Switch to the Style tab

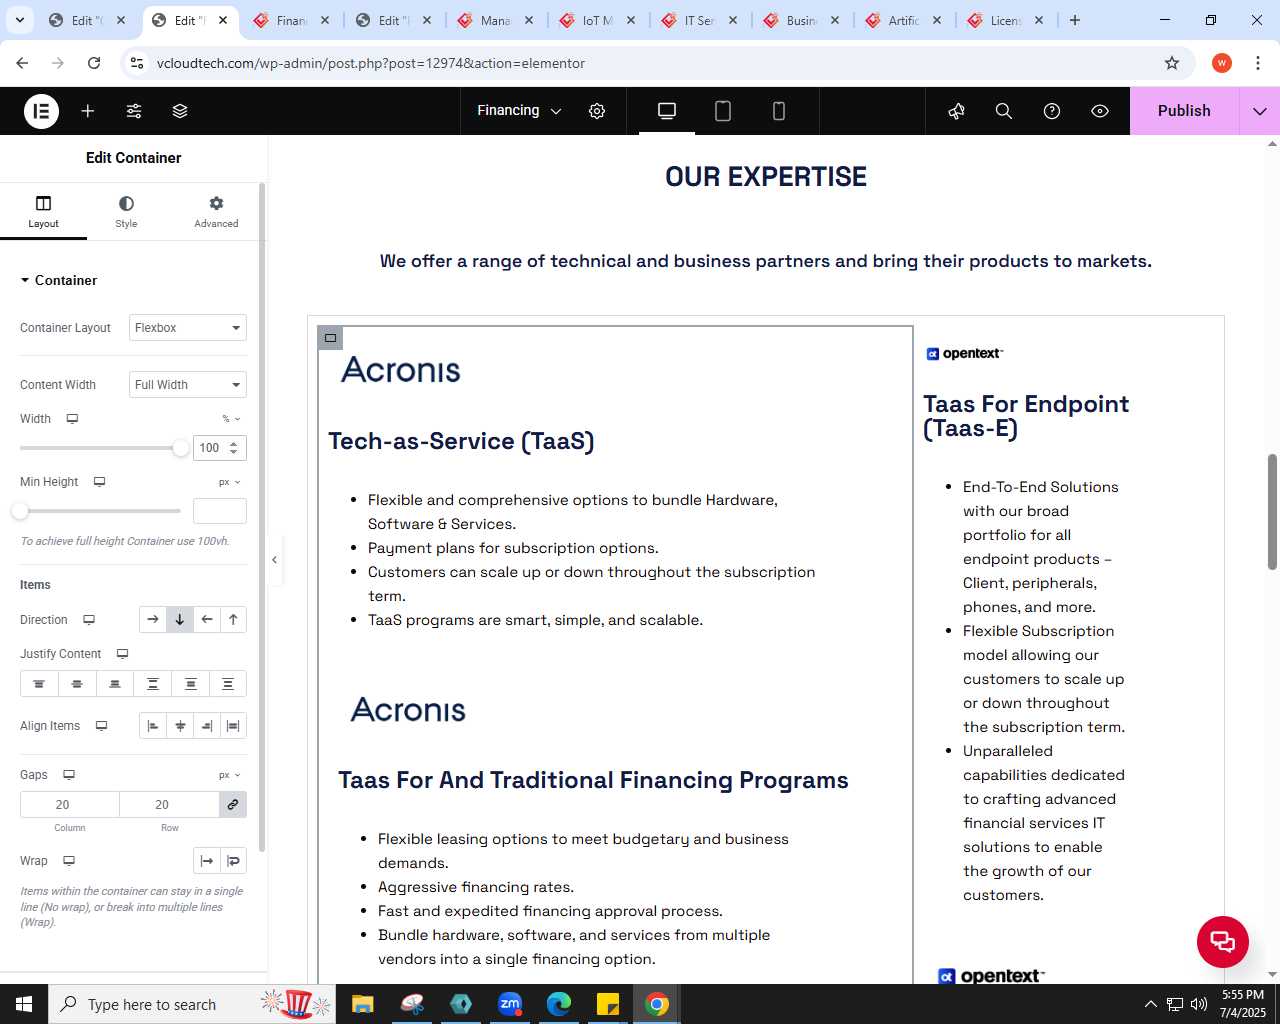pyautogui.click(x=126, y=211)
